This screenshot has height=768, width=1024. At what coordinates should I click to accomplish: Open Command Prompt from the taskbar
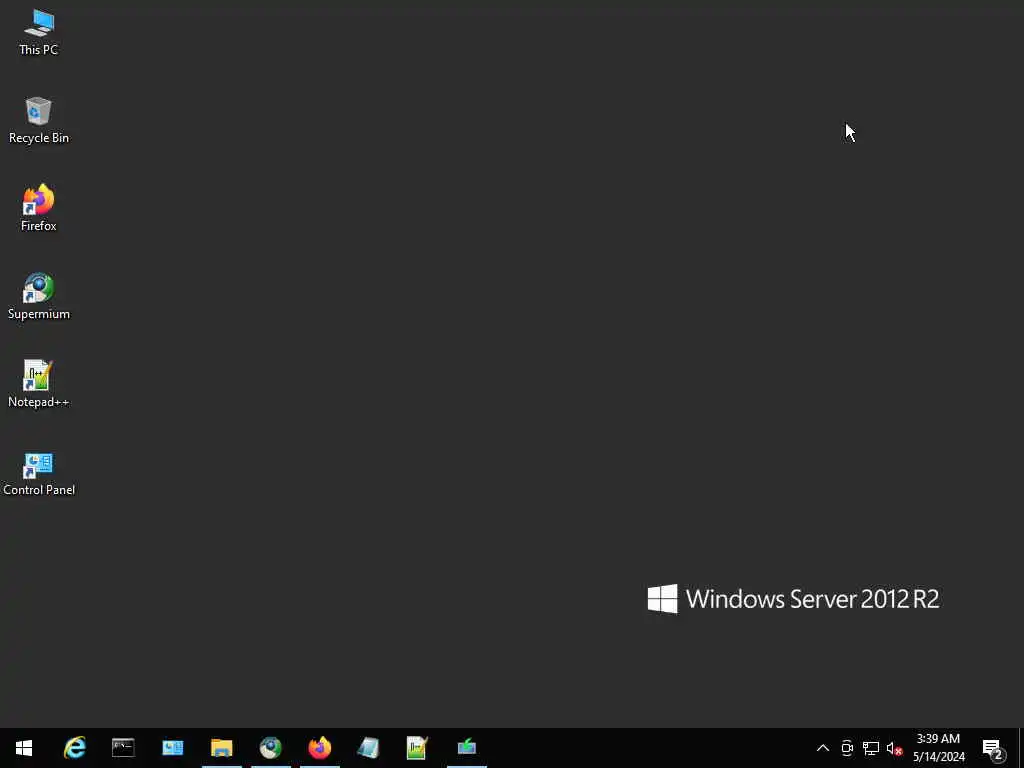tap(123, 748)
